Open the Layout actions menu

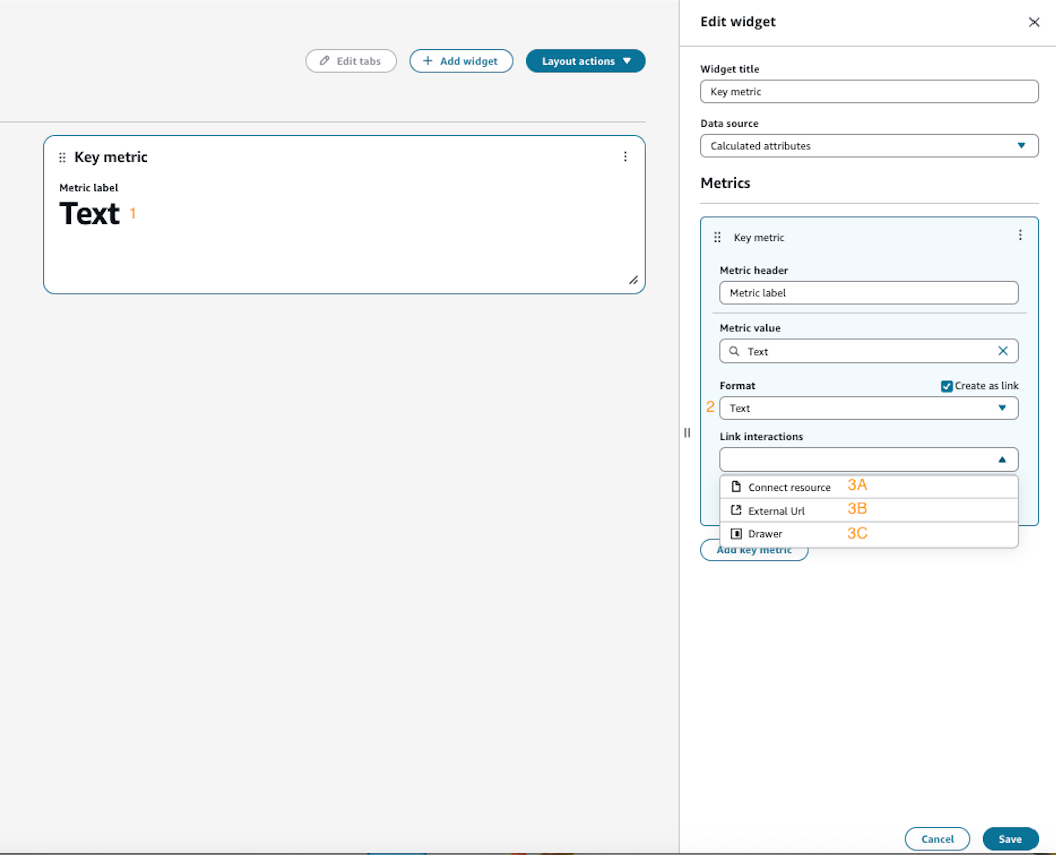pyautogui.click(x=585, y=61)
